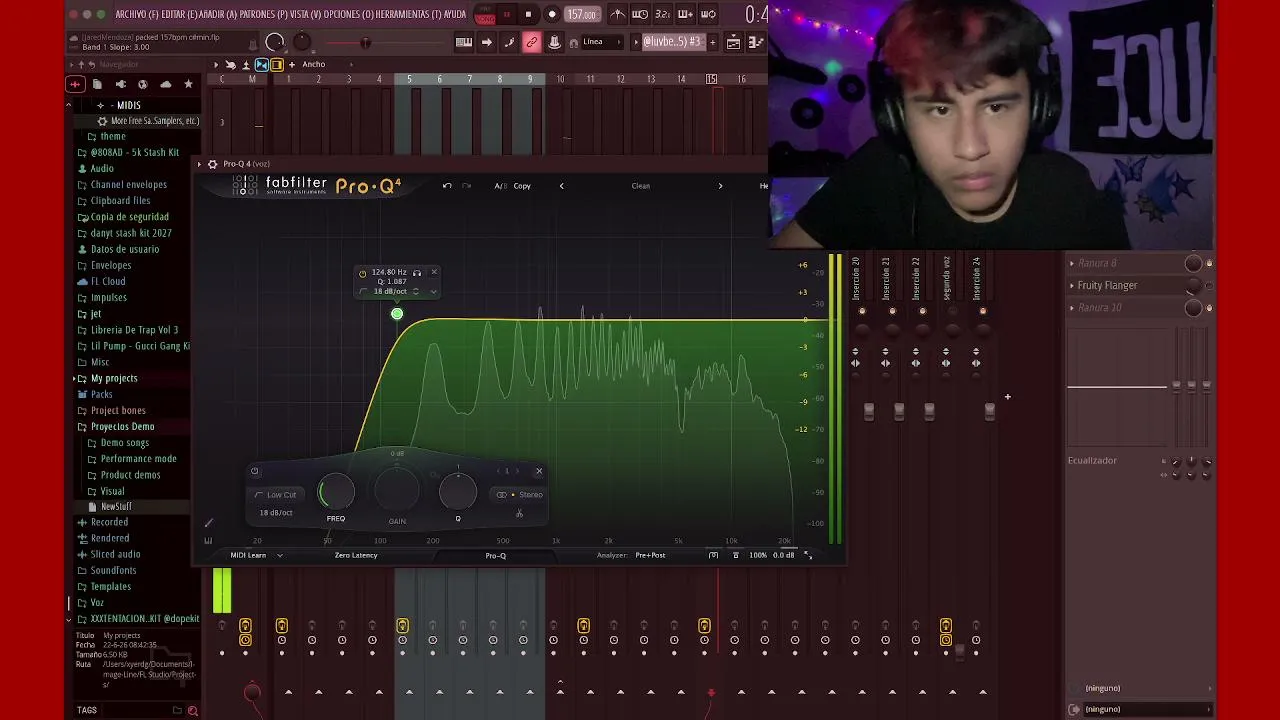Viewport: 1280px width, 720px height.
Task: Open Zero Latency processing mode menu
Action: click(356, 556)
